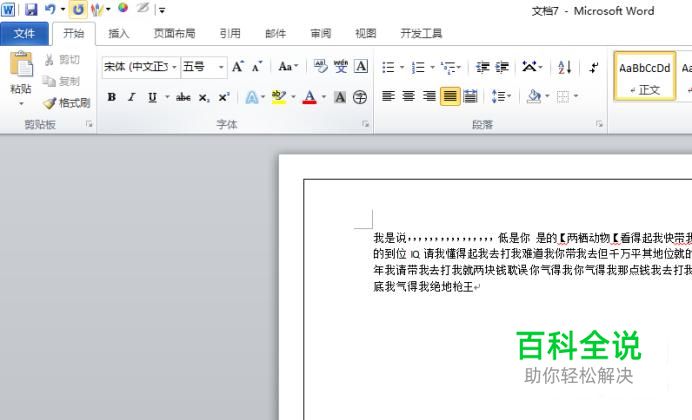The image size is (692, 420).
Task: Apply red font color
Action: (310, 97)
